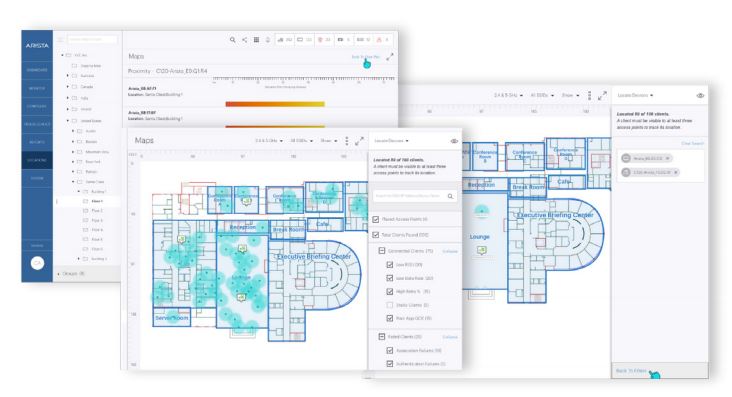Open the three-dot menu in the front Maps window

[346, 141]
